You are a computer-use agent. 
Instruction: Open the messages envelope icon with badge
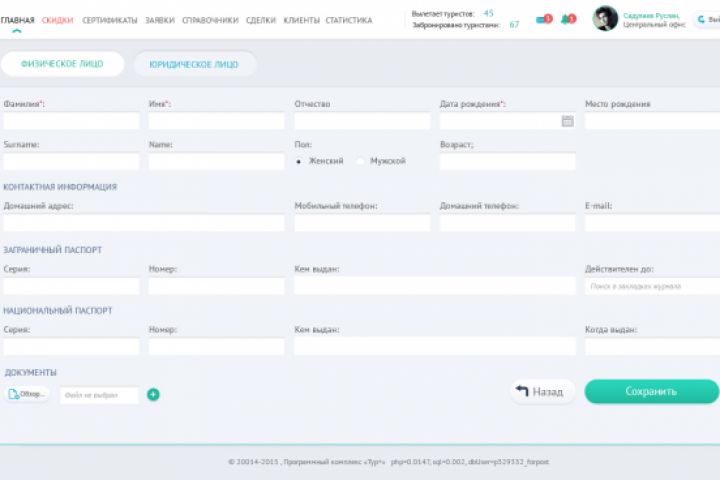click(544, 19)
